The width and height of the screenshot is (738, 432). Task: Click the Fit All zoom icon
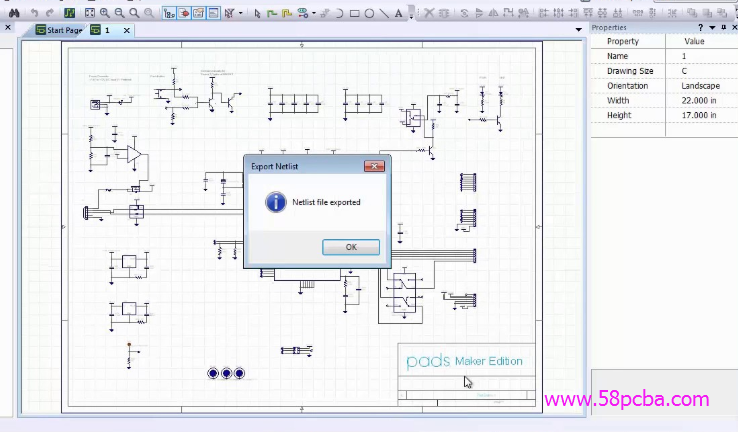pyautogui.click(x=90, y=13)
